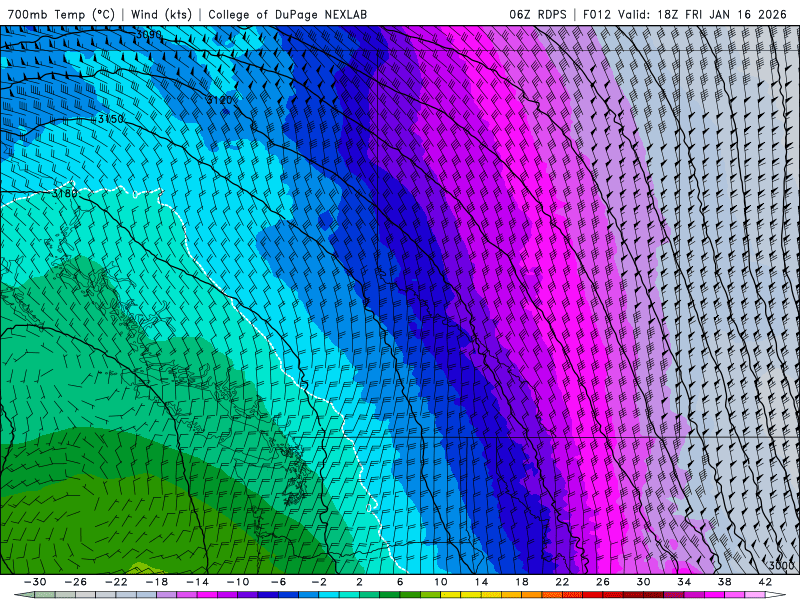The width and height of the screenshot is (800, 600).
Task: Click the right arrow end of the color bar
Action: pyautogui.click(x=776, y=596)
